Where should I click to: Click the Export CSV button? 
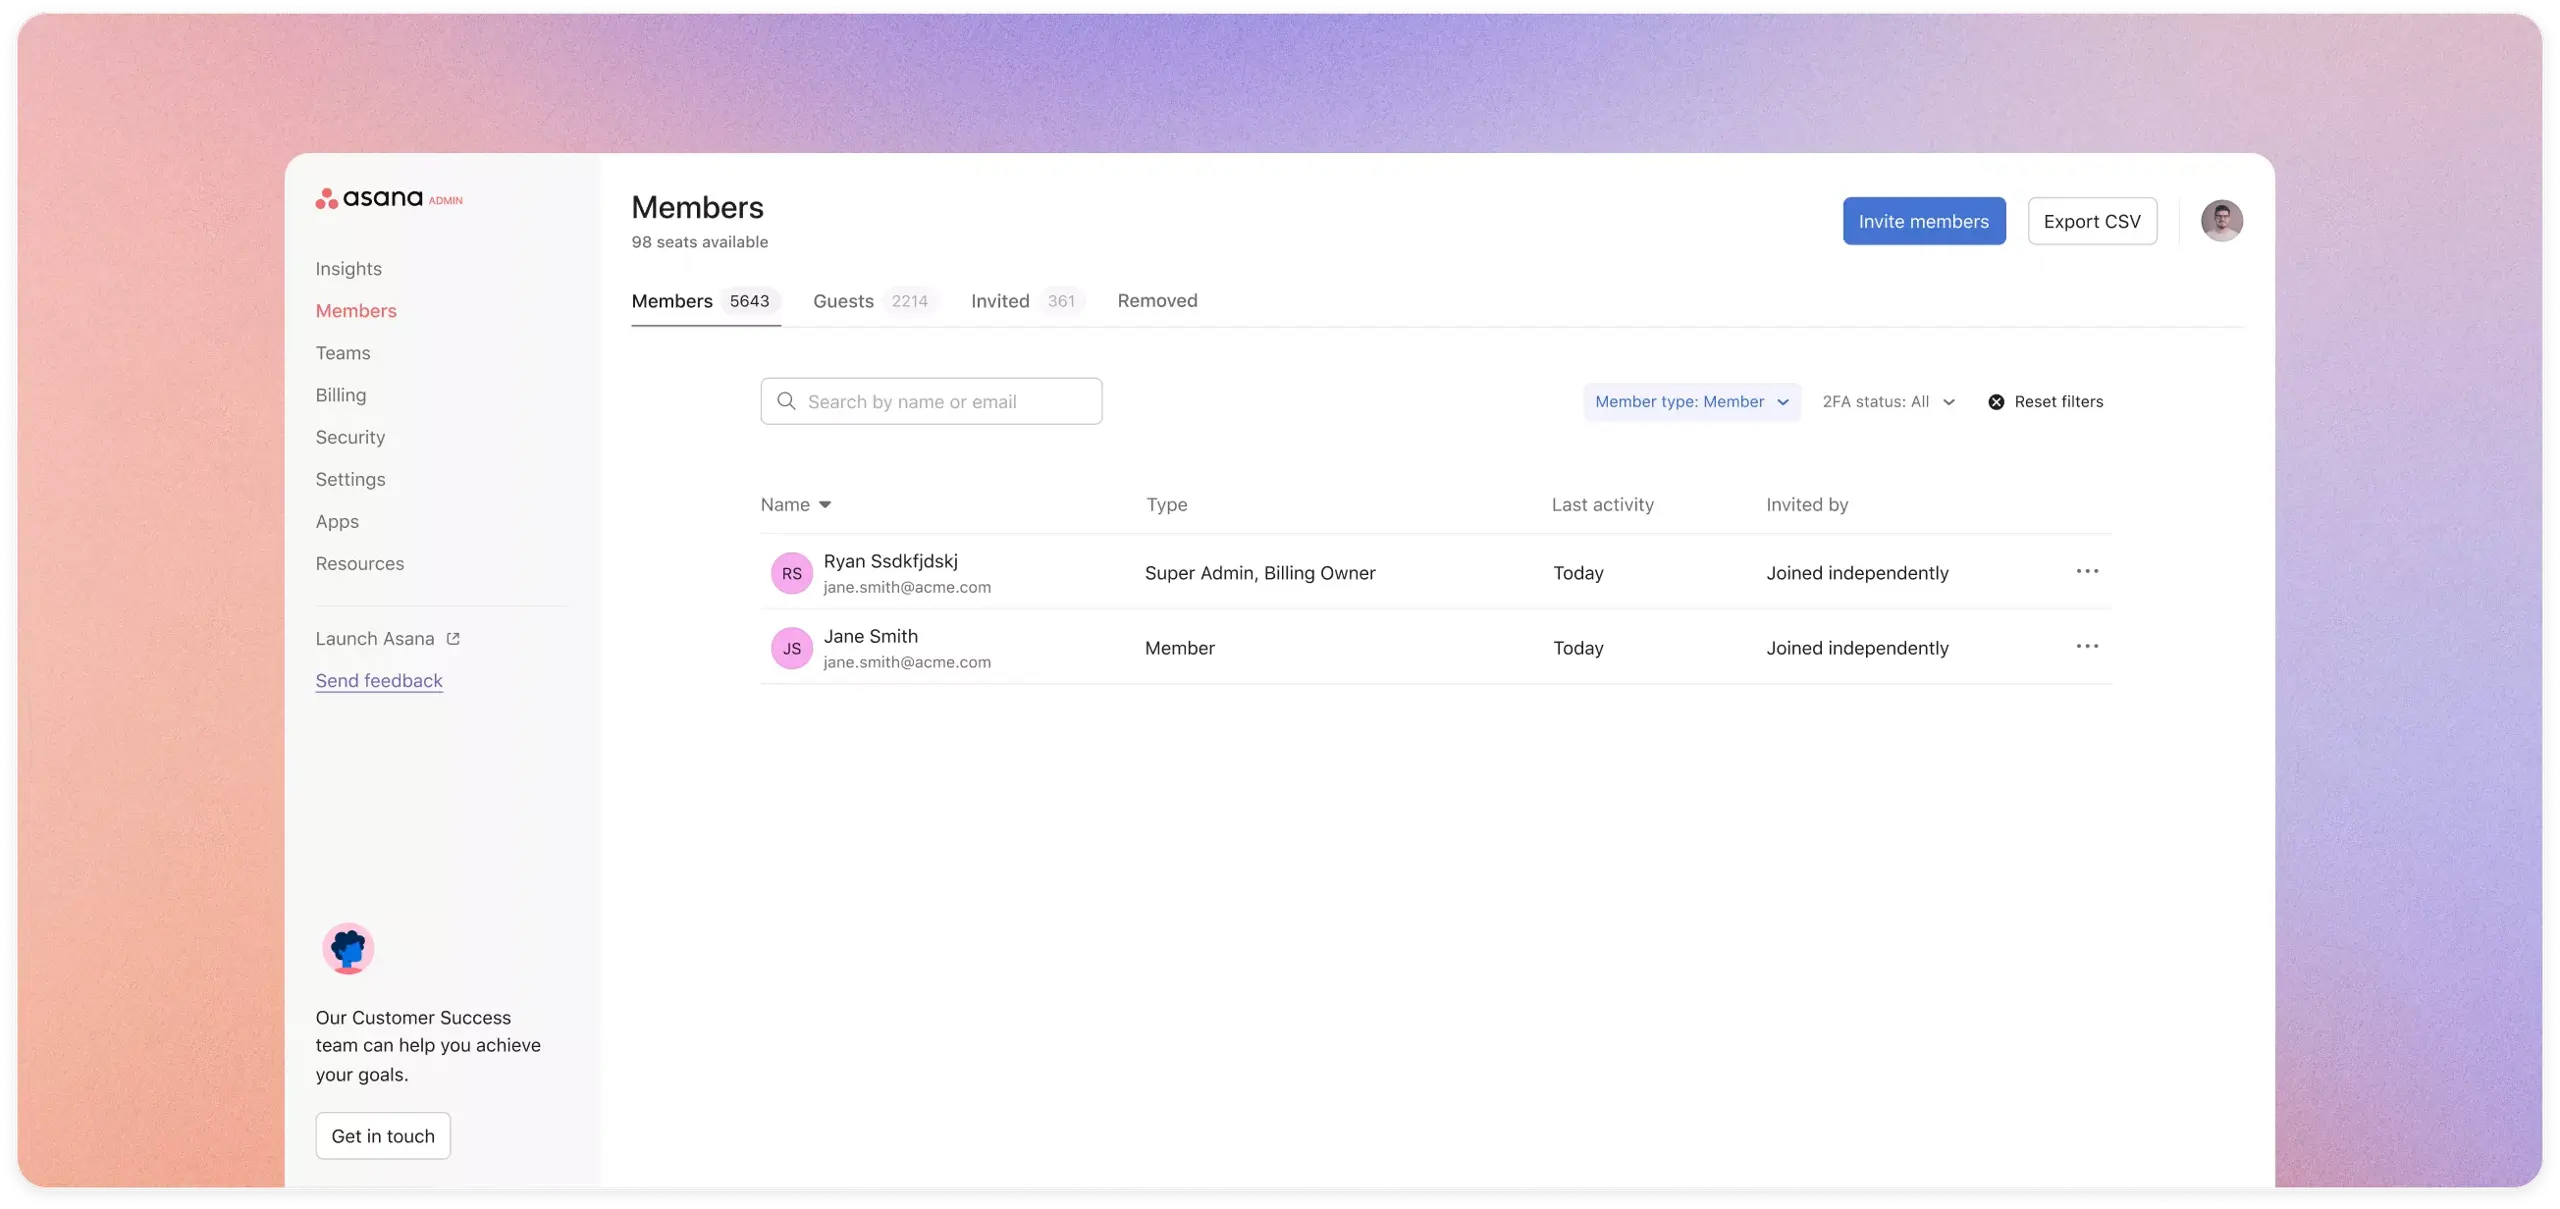[2091, 220]
